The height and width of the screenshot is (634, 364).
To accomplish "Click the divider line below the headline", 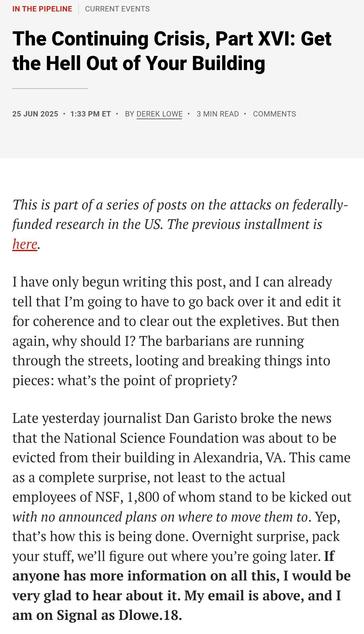I will point(50,88).
